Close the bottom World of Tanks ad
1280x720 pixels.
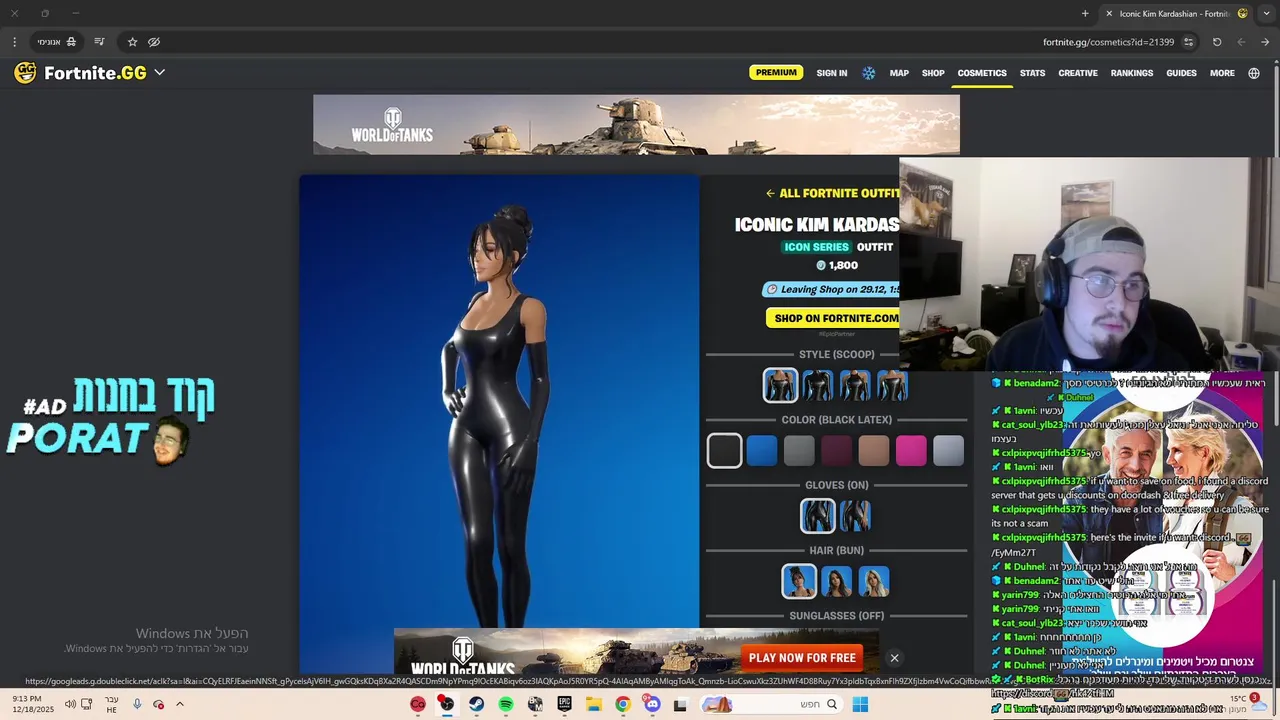point(894,658)
